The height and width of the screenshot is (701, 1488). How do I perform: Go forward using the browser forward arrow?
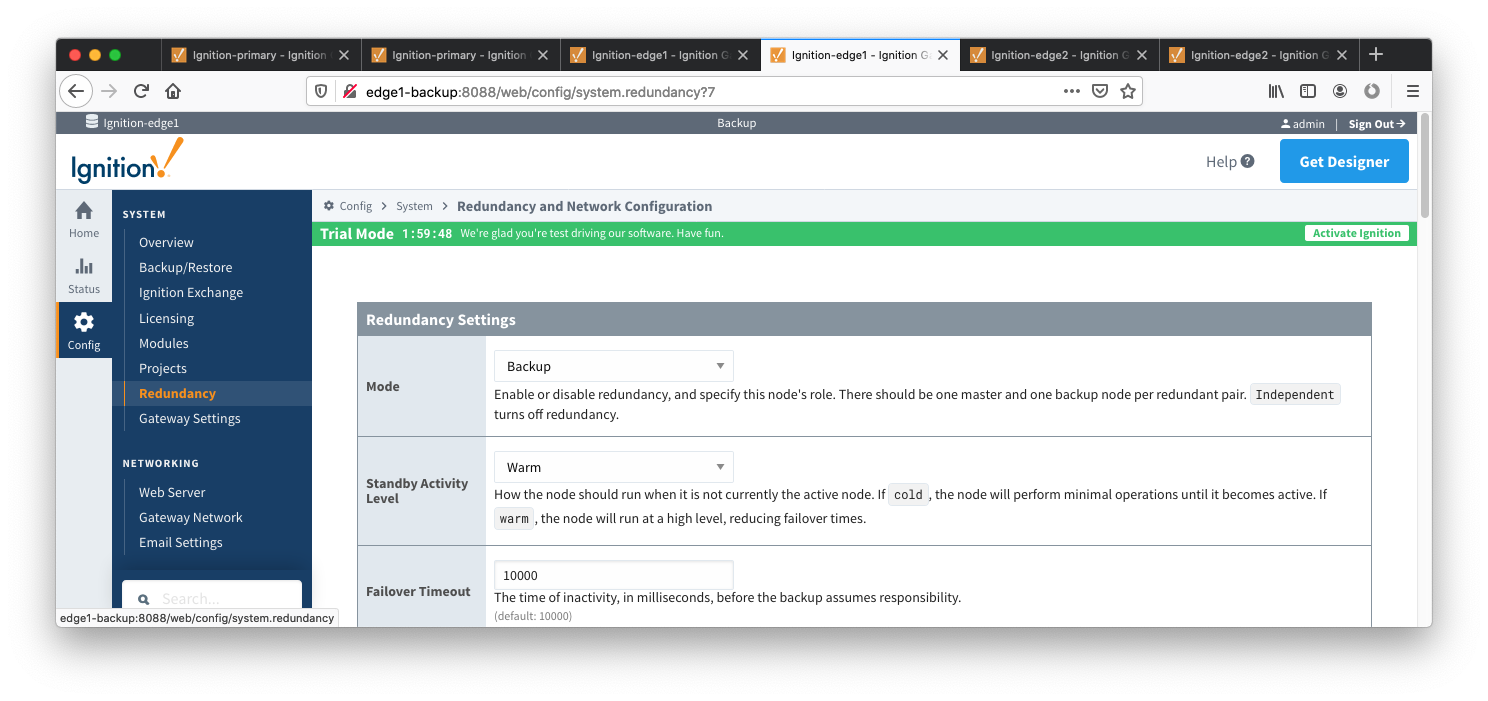click(109, 91)
